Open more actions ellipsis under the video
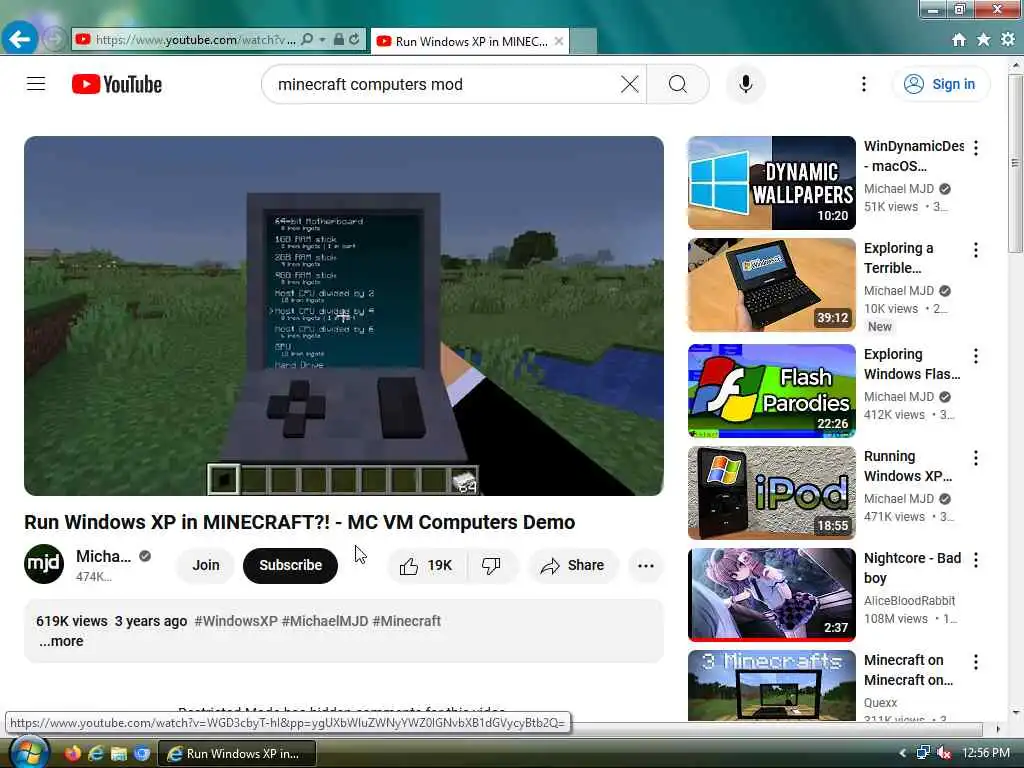The width and height of the screenshot is (1024, 768). tap(646, 566)
